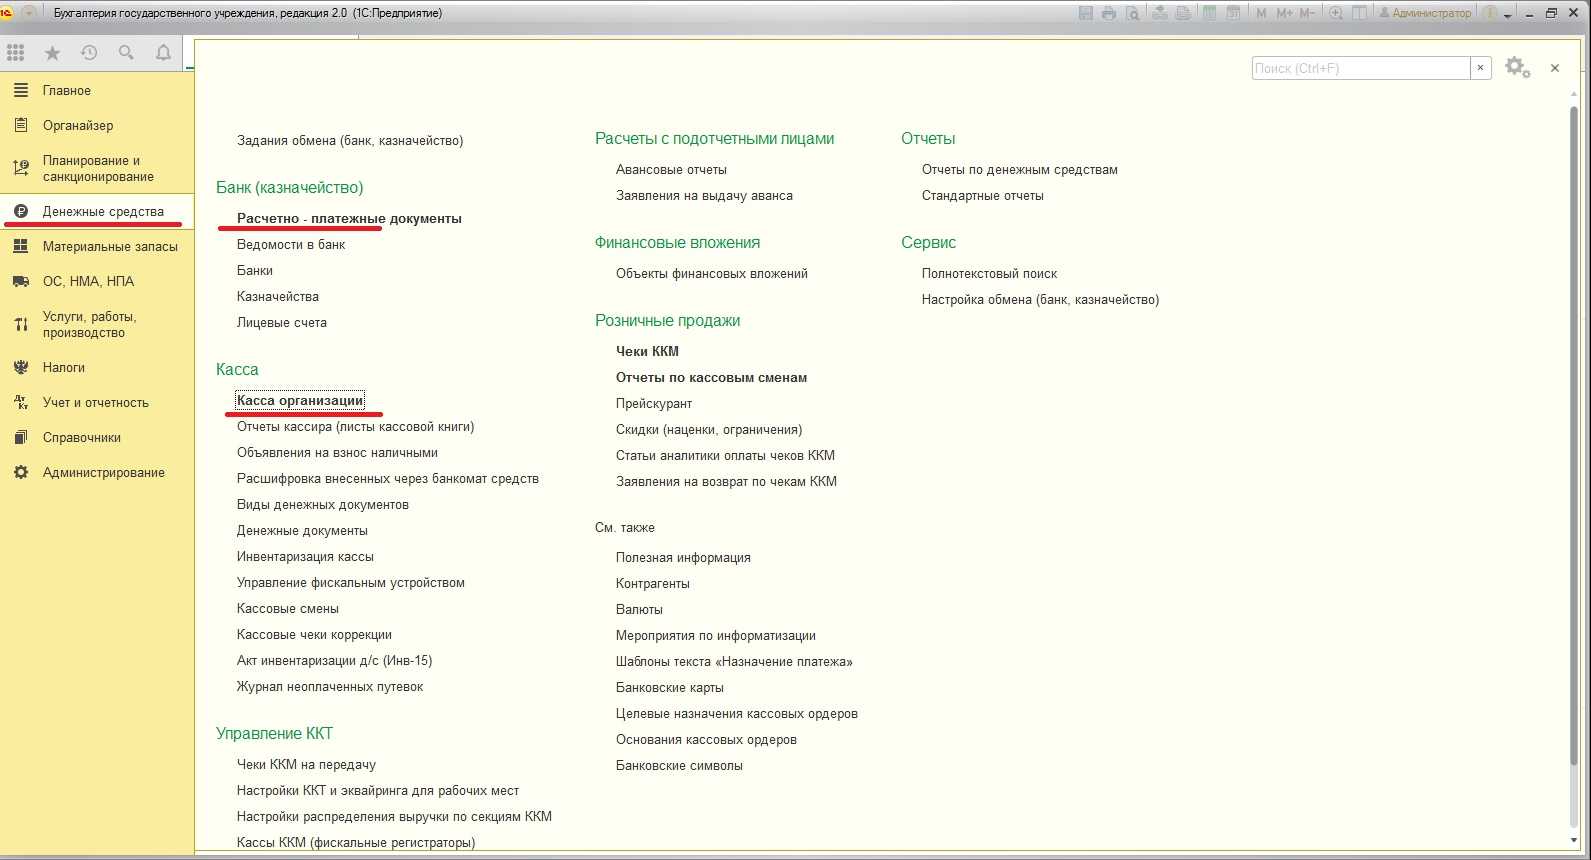Open Банковские символы link
The height and width of the screenshot is (860, 1591).
tap(679, 765)
